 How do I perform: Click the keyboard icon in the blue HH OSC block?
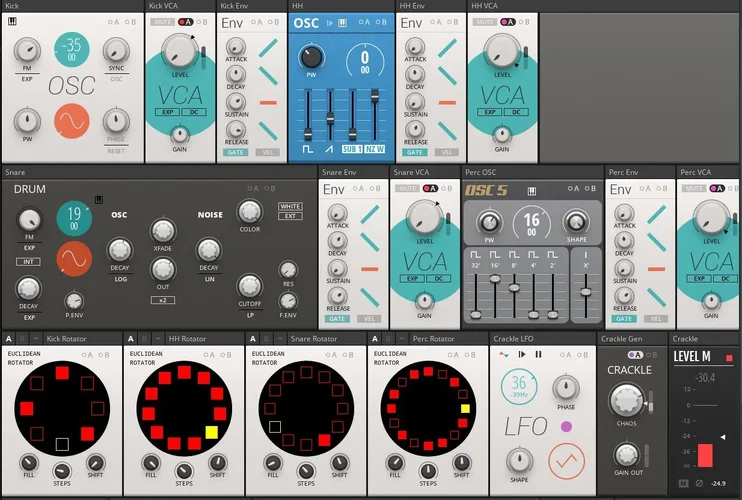pyautogui.click(x=342, y=23)
